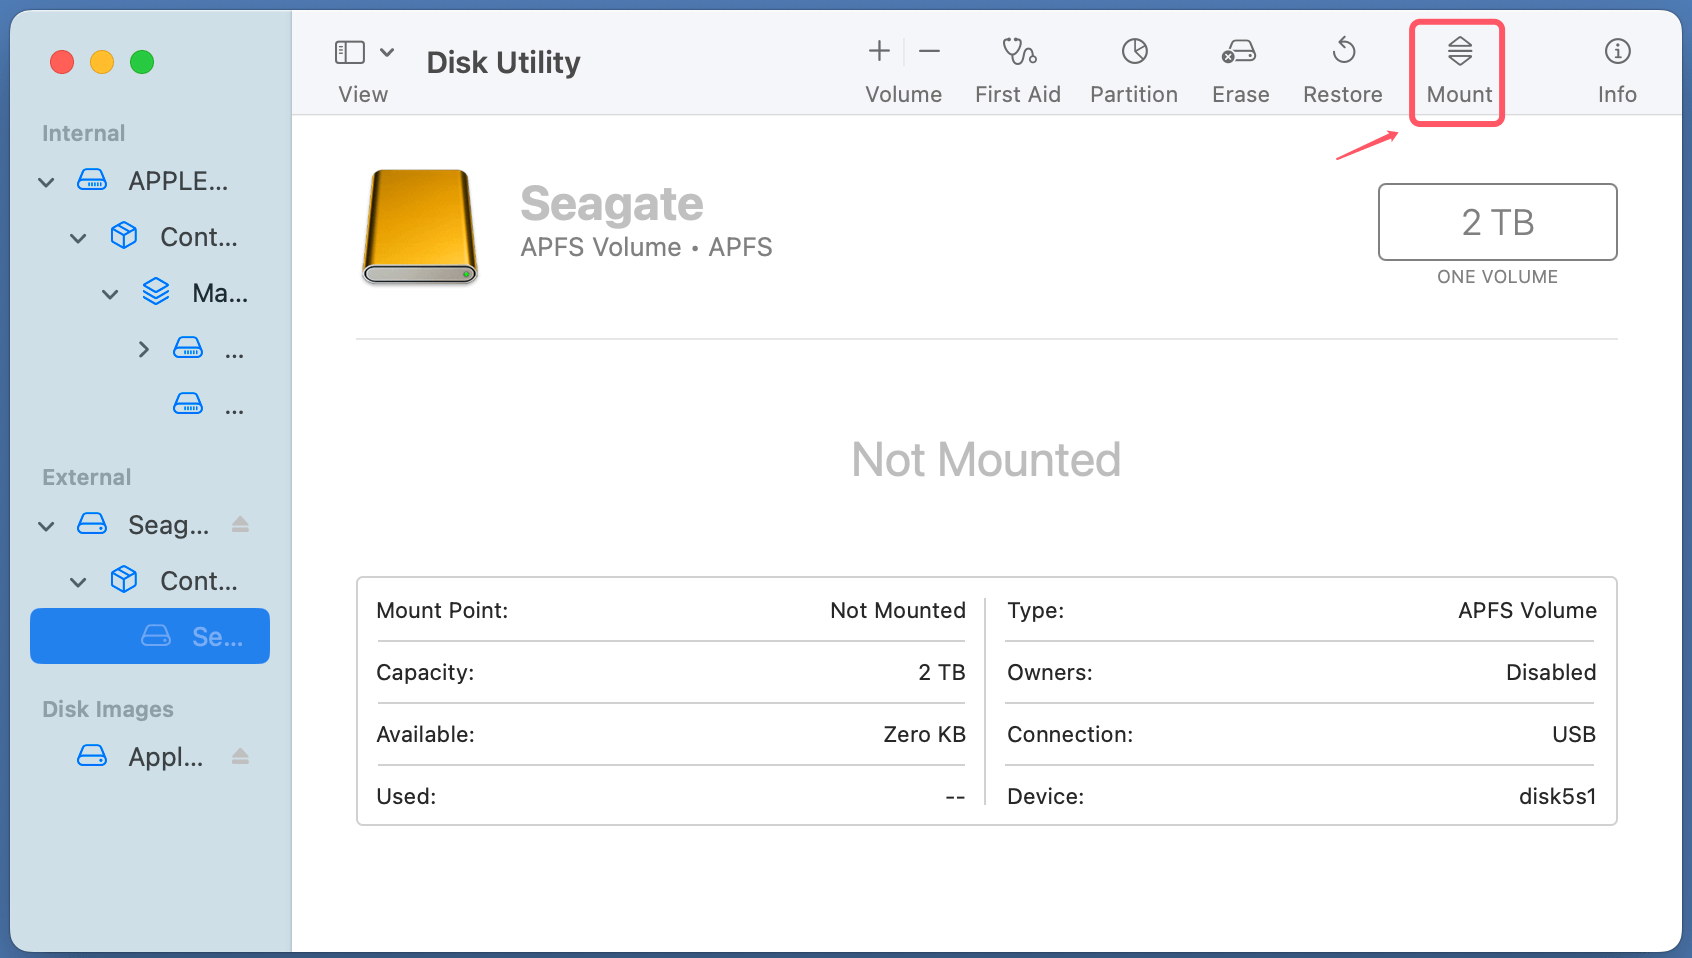1692x958 pixels.
Task: Click the Disk Utility title
Action: click(x=503, y=62)
